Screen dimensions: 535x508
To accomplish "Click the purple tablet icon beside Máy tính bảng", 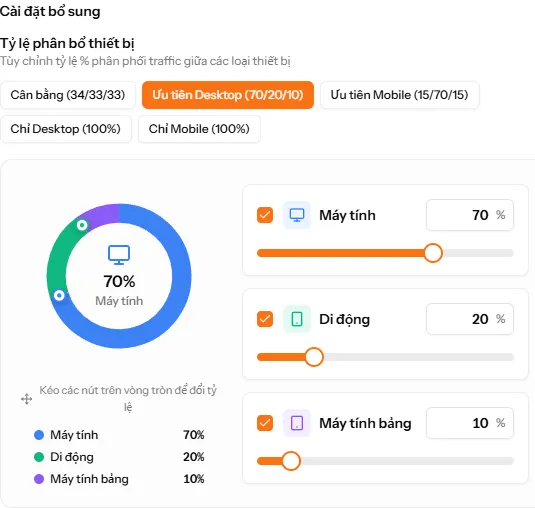I will click(x=297, y=423).
